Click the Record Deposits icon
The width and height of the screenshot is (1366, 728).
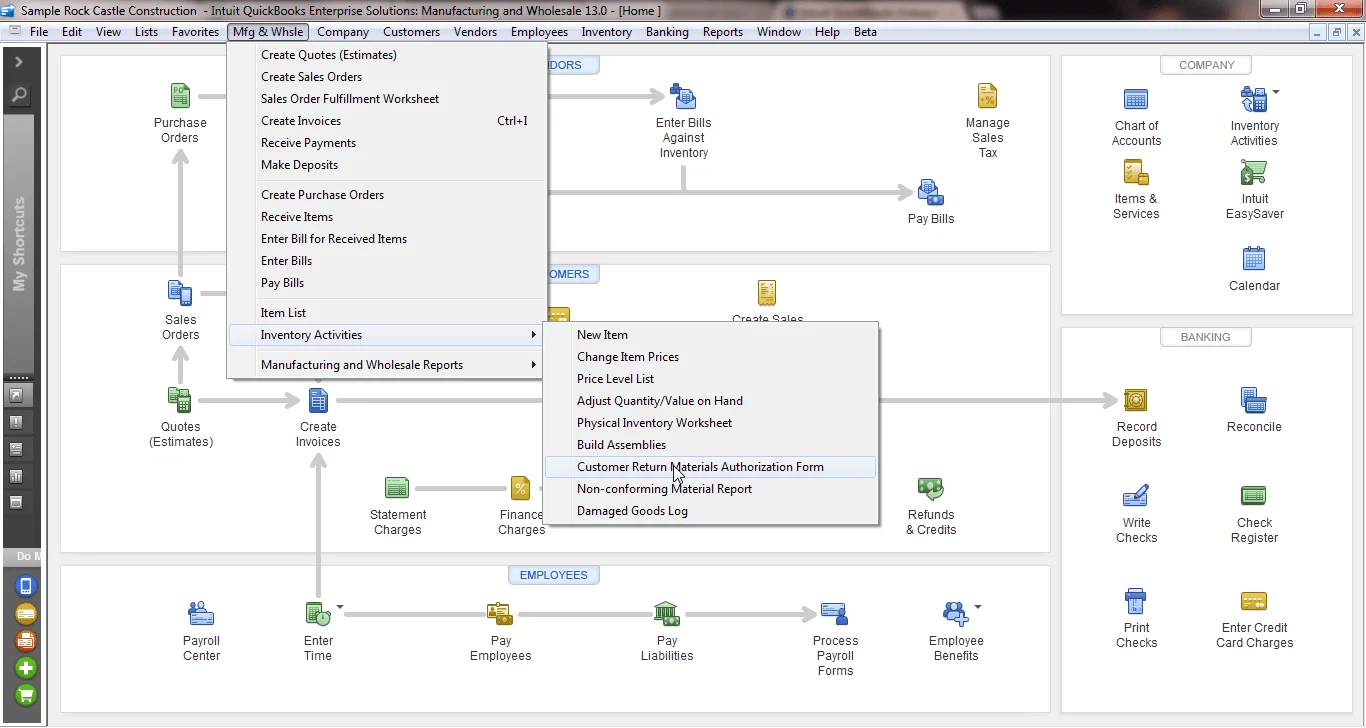pyautogui.click(x=1137, y=400)
